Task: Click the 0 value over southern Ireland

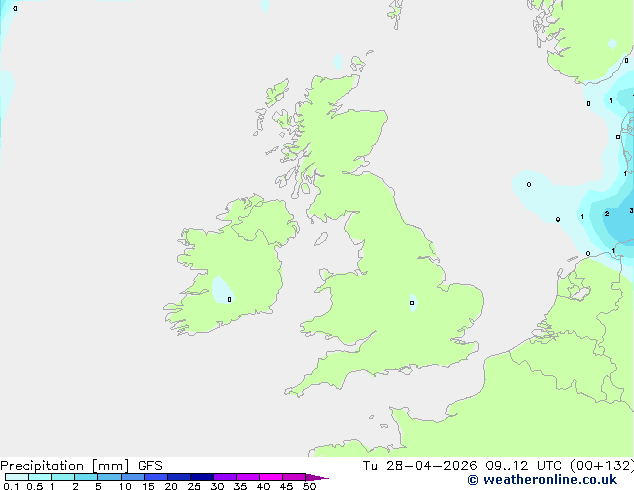Action: 229,300
